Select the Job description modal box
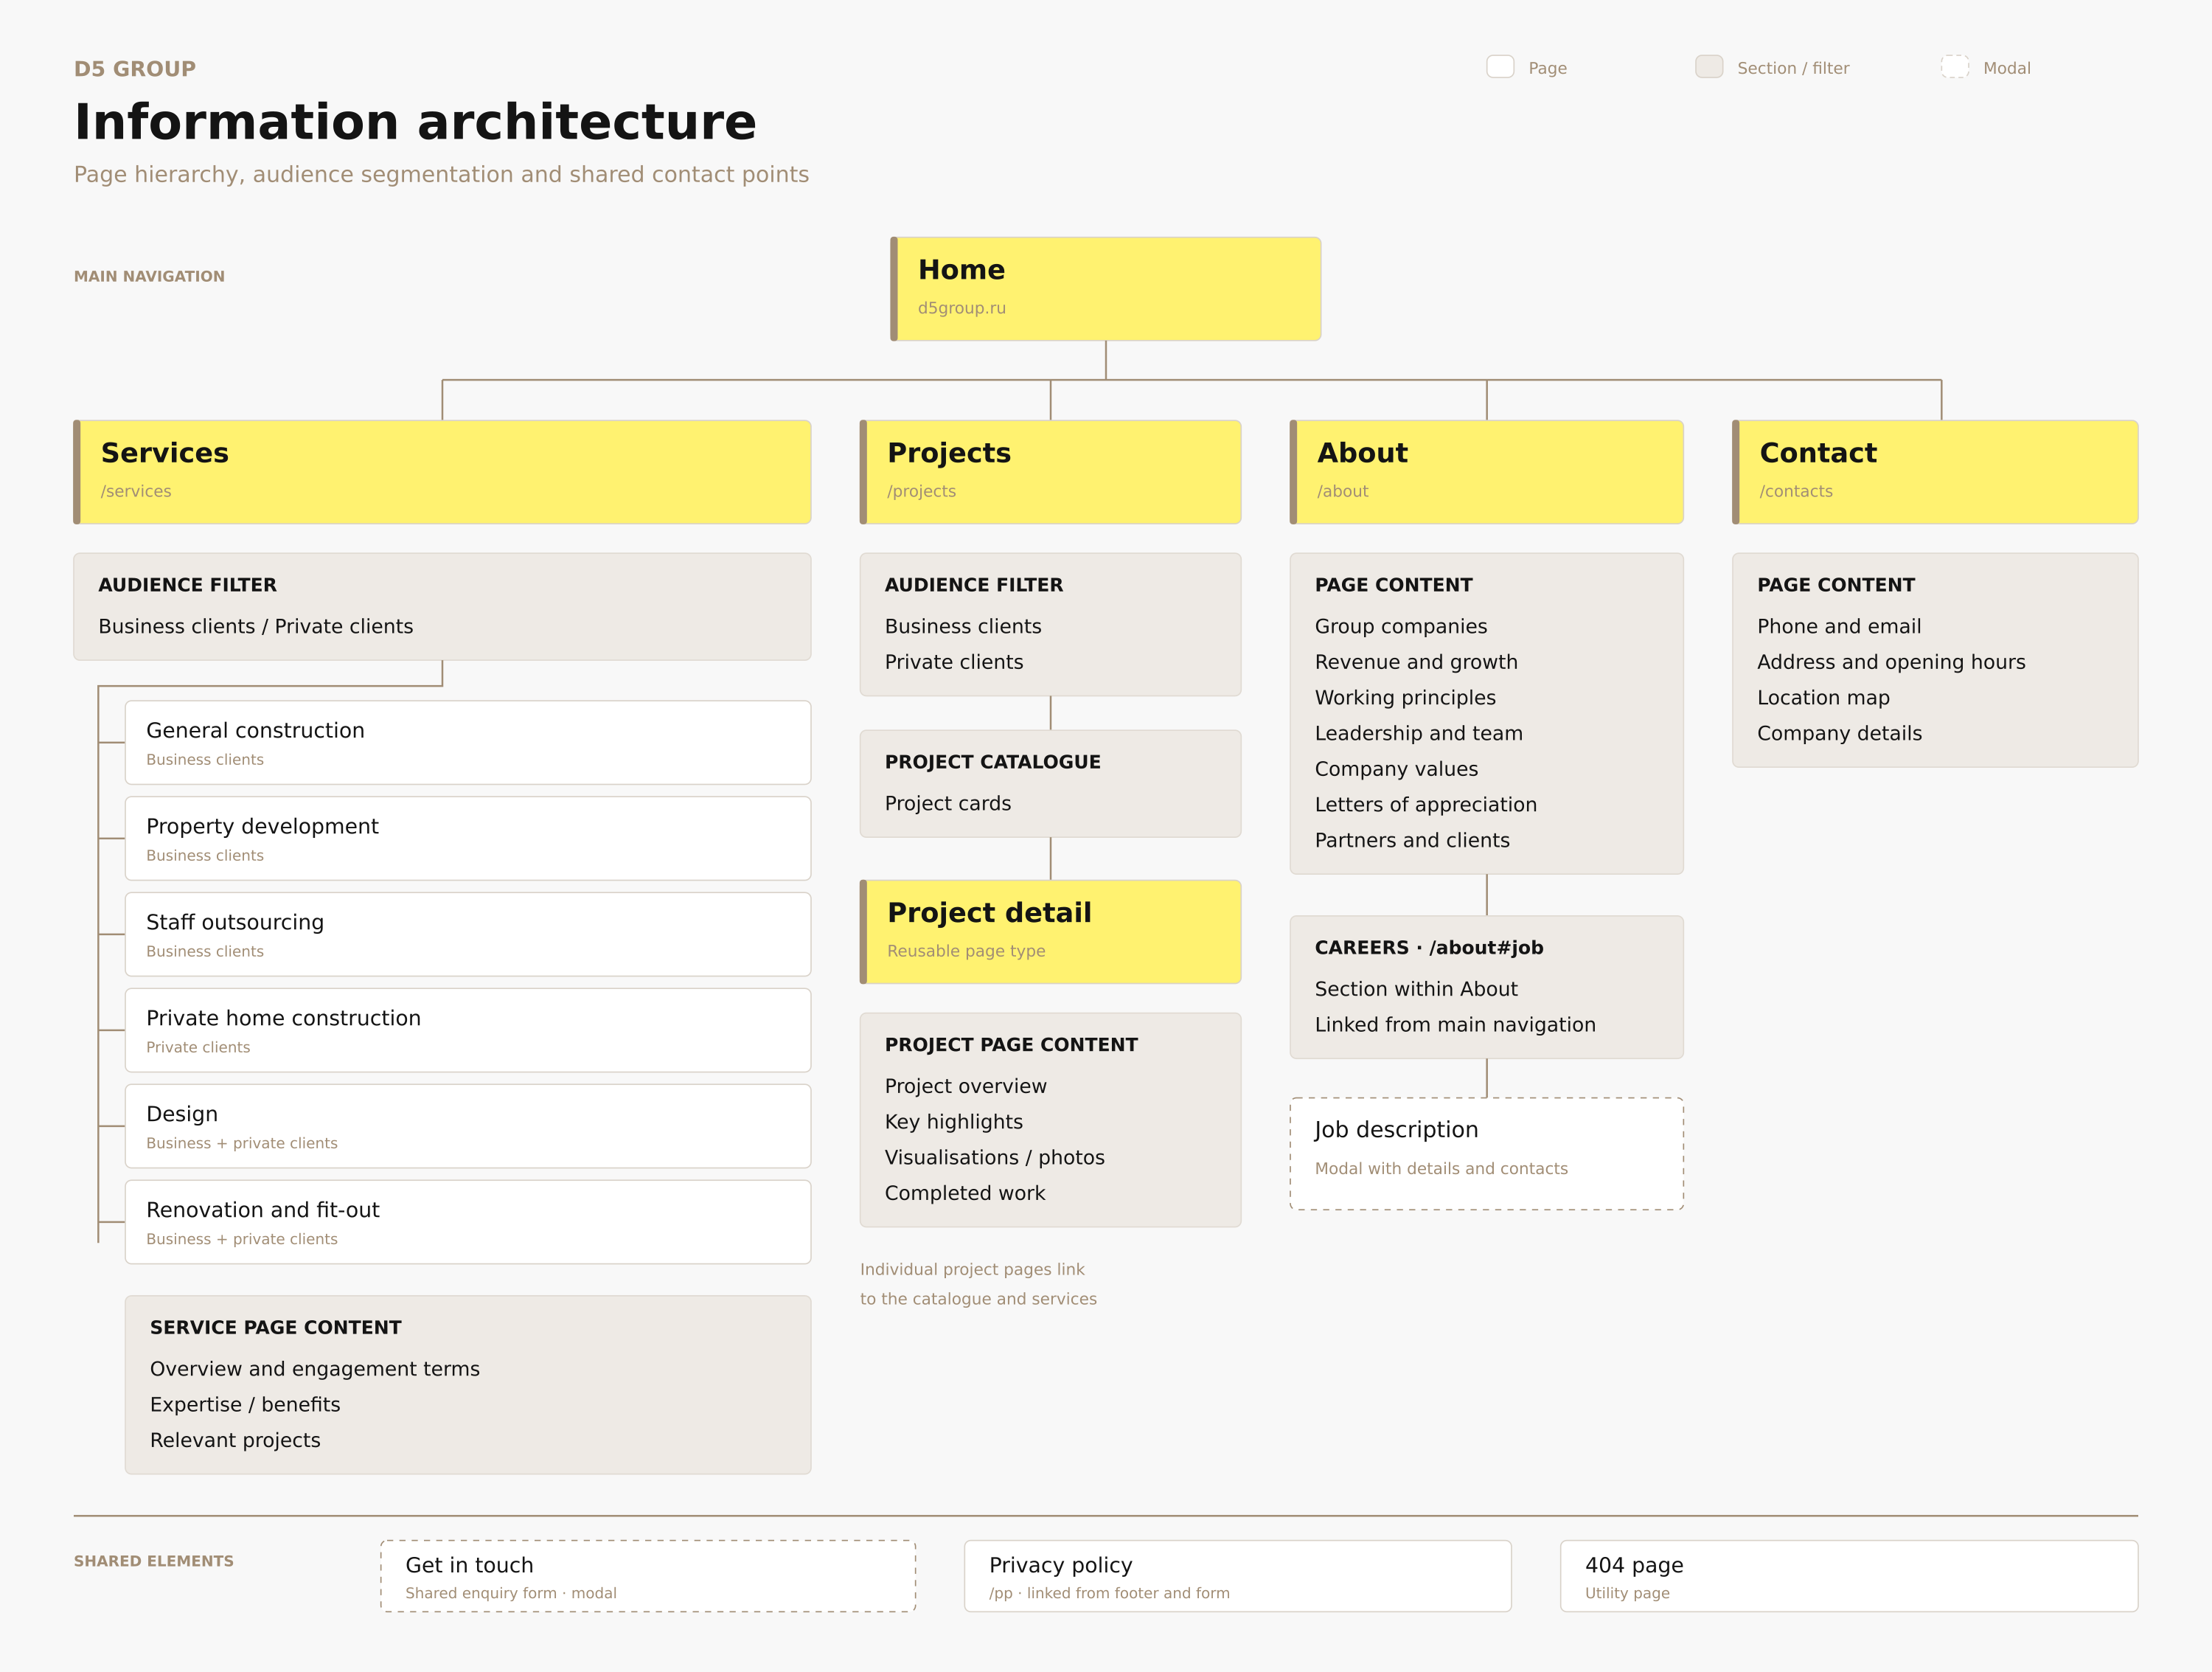 tap(1486, 1154)
